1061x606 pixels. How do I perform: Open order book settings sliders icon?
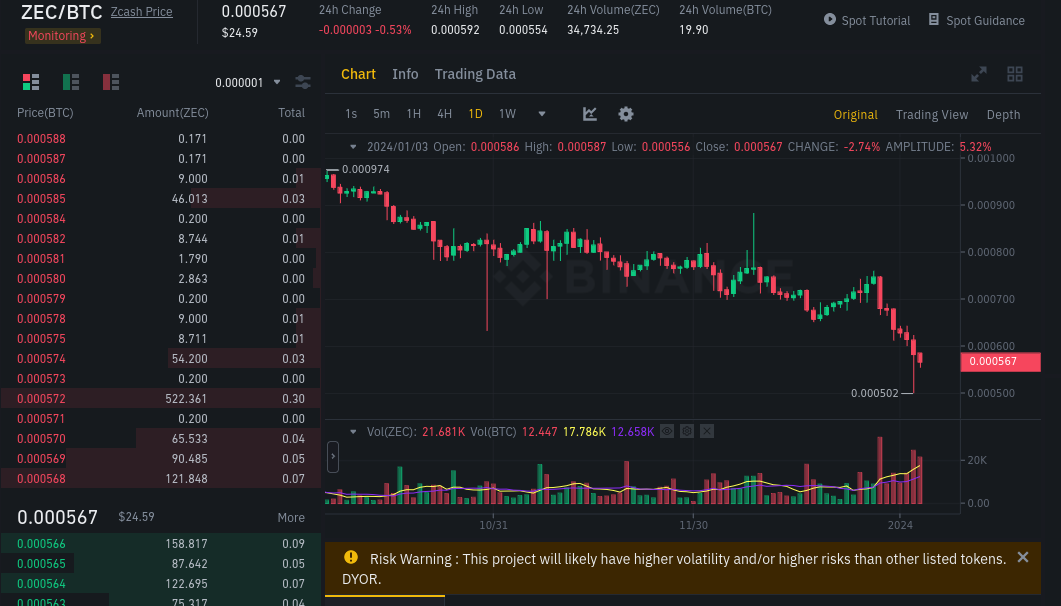coord(303,82)
